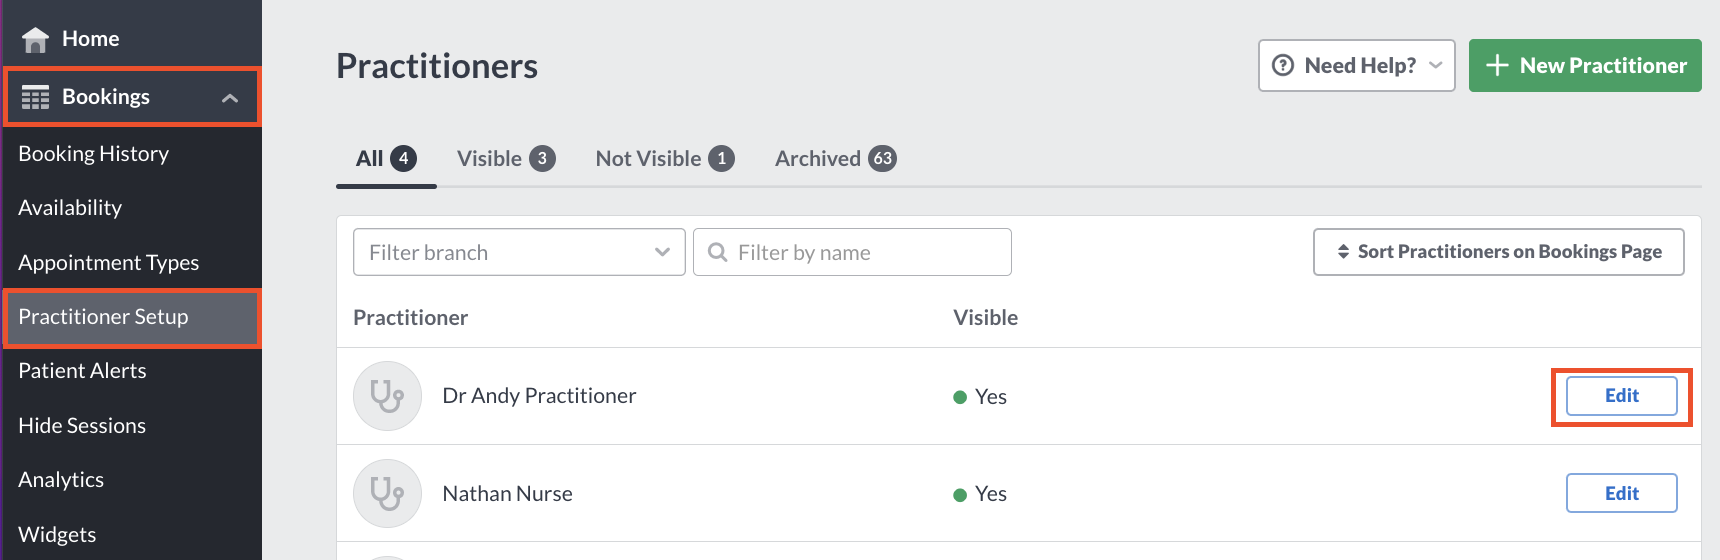
Task: Click the New Practitioner button
Action: tap(1585, 65)
